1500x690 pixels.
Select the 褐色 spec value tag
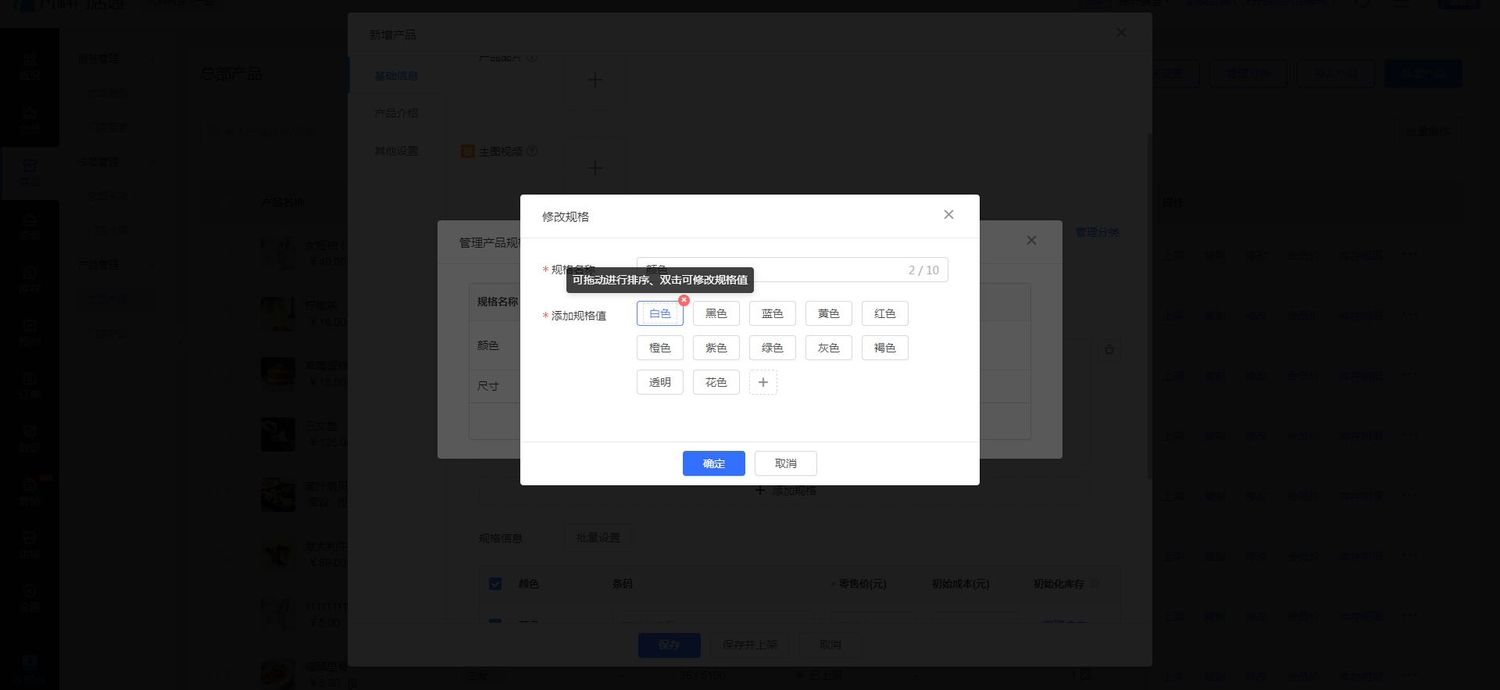point(885,348)
